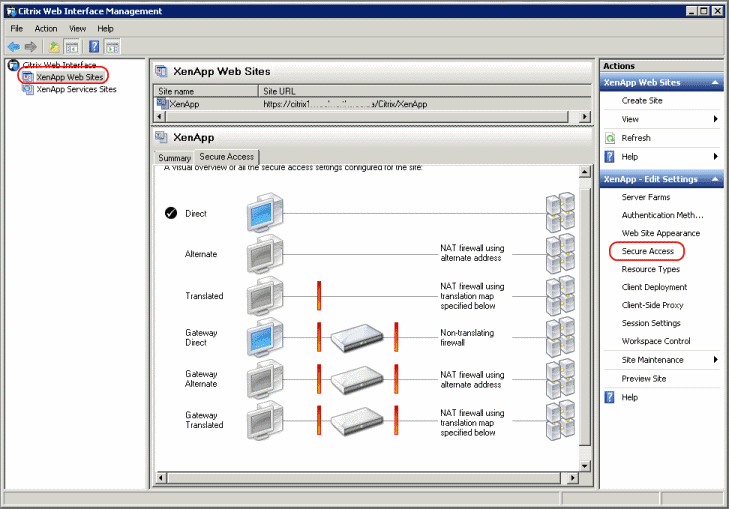Click the Site name column header
The width and height of the screenshot is (729, 509).
click(x=206, y=91)
